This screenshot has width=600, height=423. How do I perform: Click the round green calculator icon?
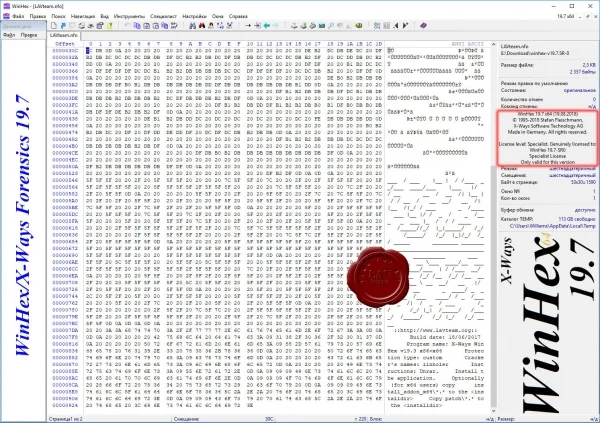[x=359, y=26]
